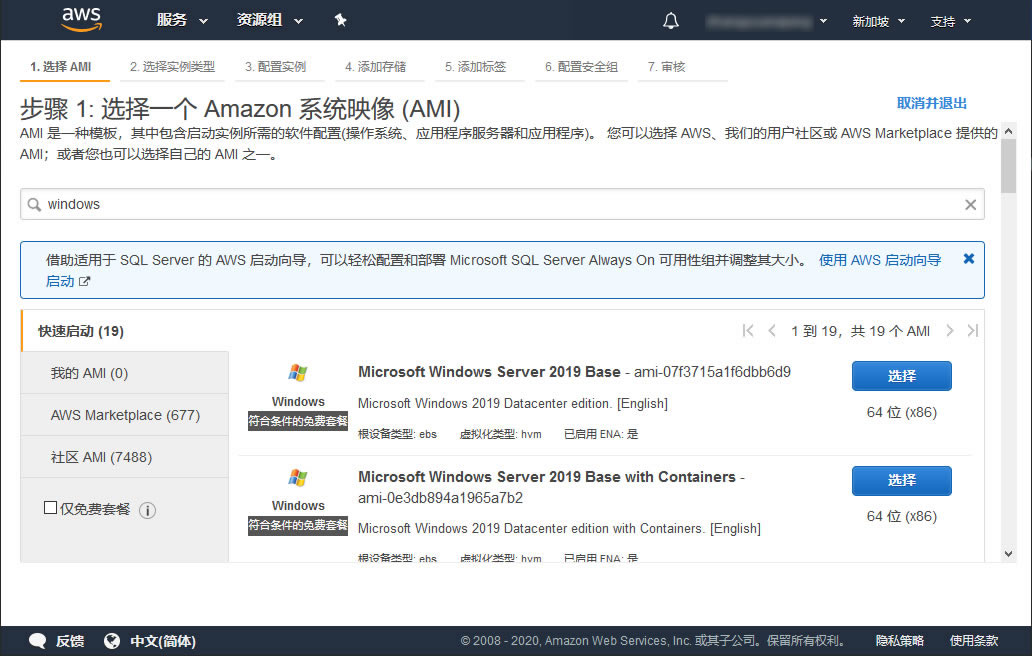Open the blurred account name dropdown

tap(767, 22)
